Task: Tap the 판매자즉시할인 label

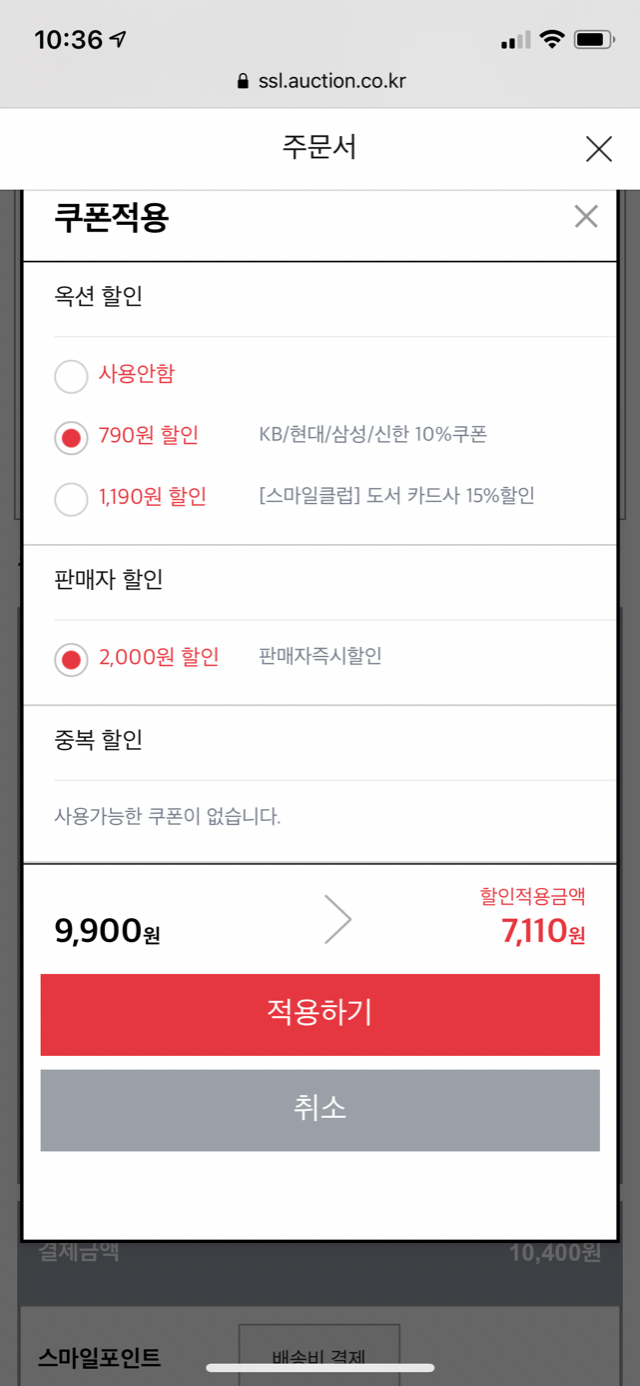Action: pyautogui.click(x=320, y=657)
